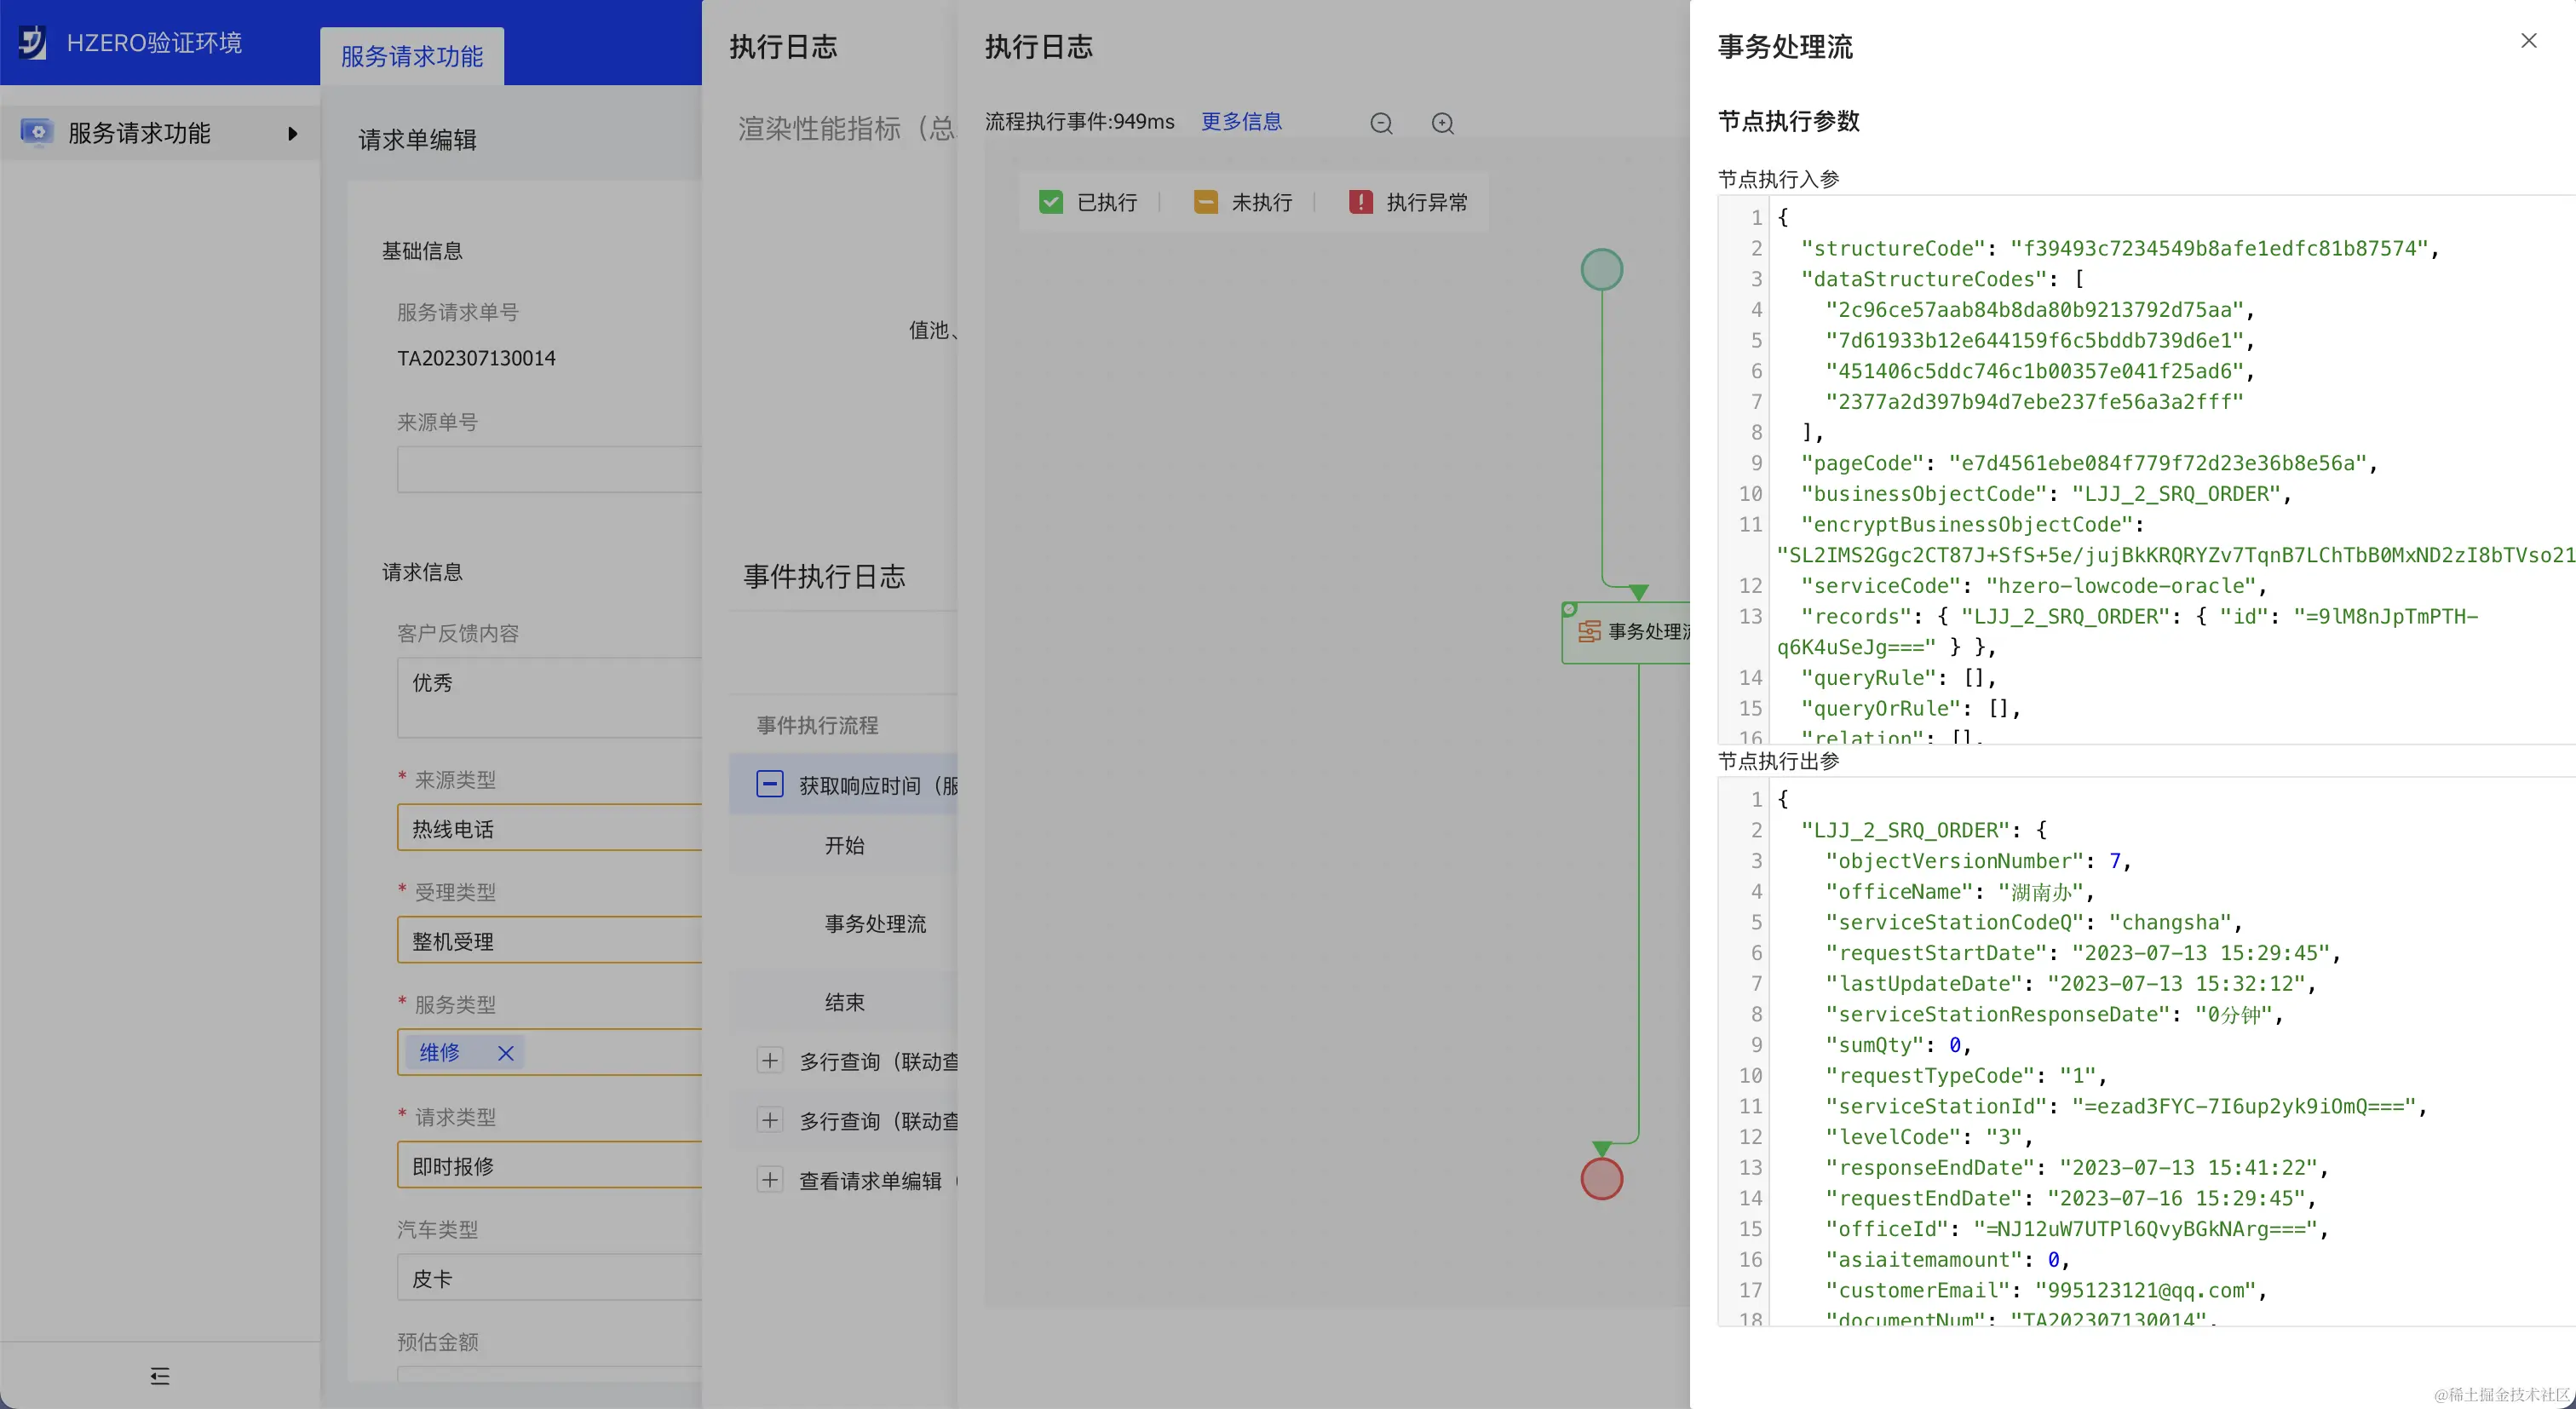This screenshot has width=2576, height=1409.
Task: Click the 执行异常 red legend marker
Action: 1360,202
